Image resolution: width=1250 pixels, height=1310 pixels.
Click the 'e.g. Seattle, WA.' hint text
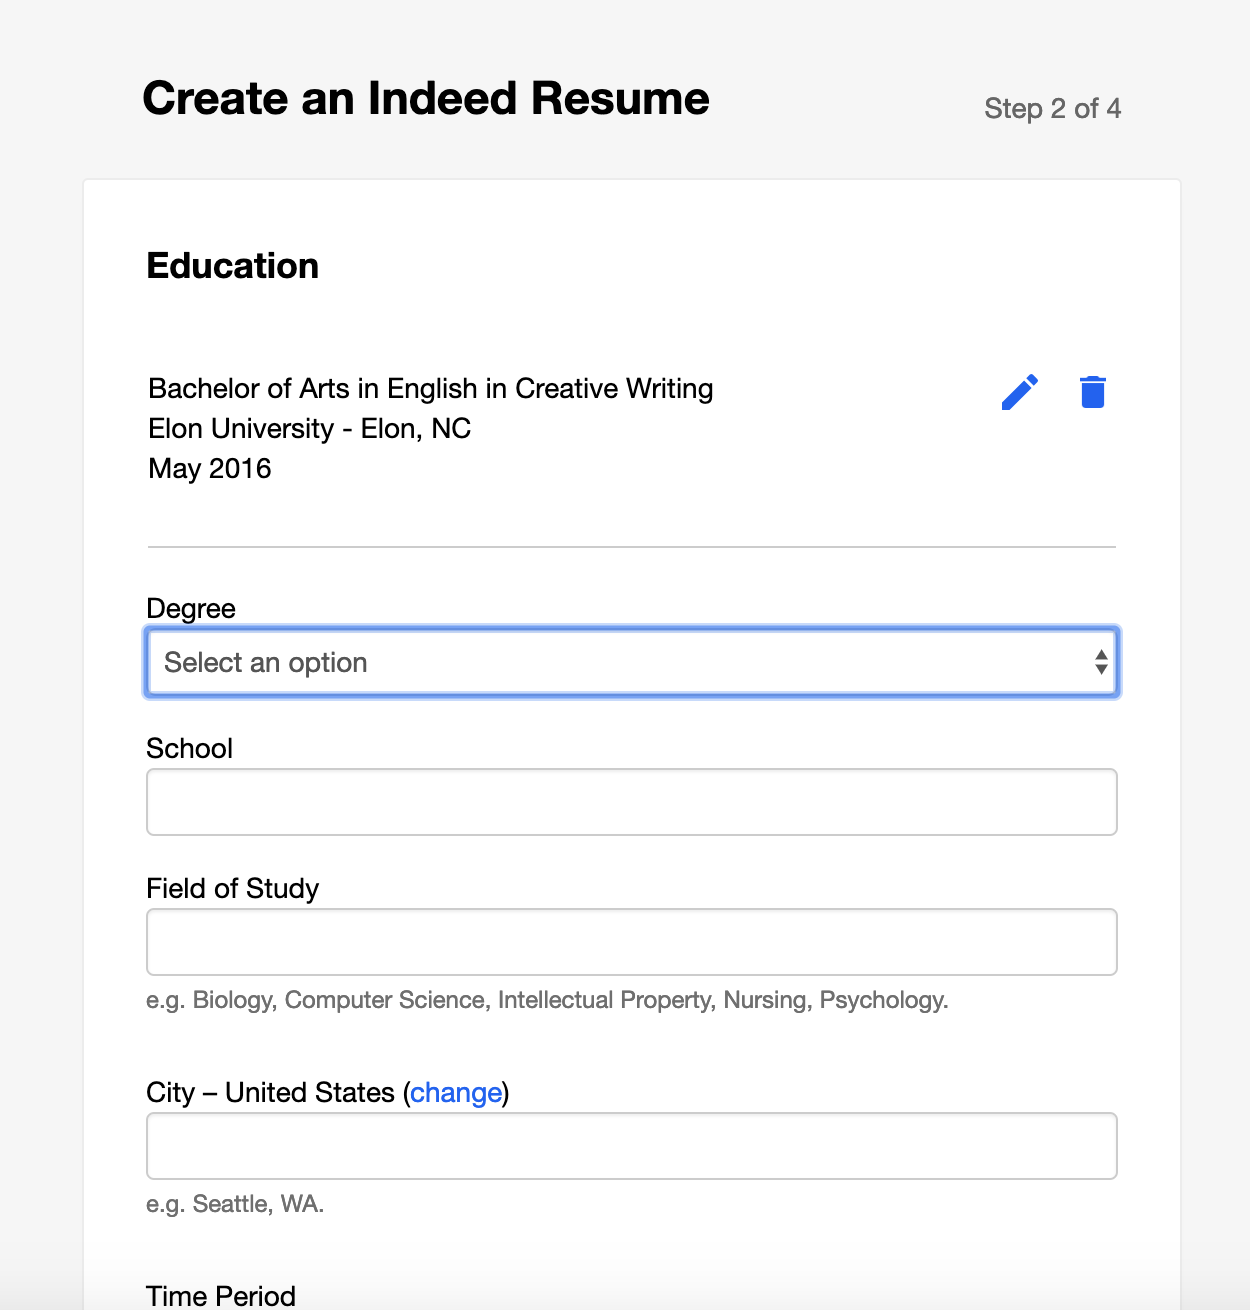(x=235, y=1204)
